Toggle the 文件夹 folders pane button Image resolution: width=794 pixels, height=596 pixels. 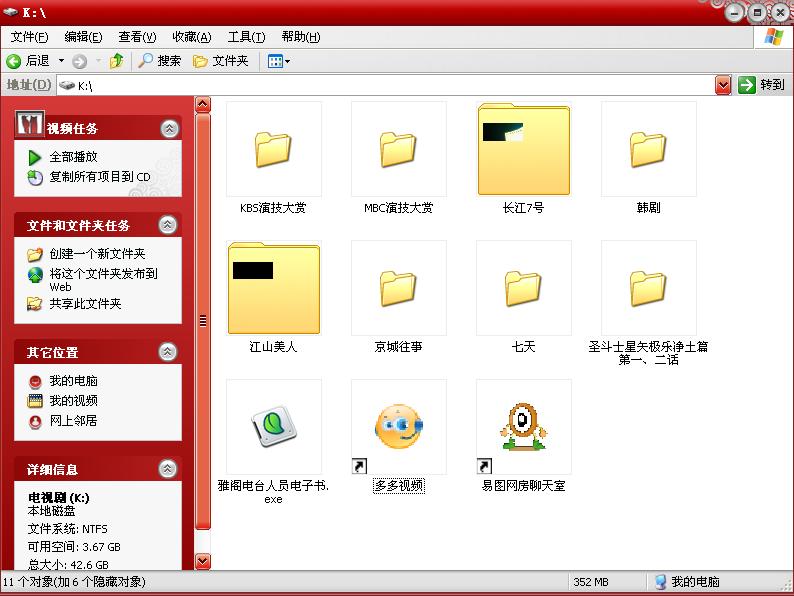pos(221,61)
